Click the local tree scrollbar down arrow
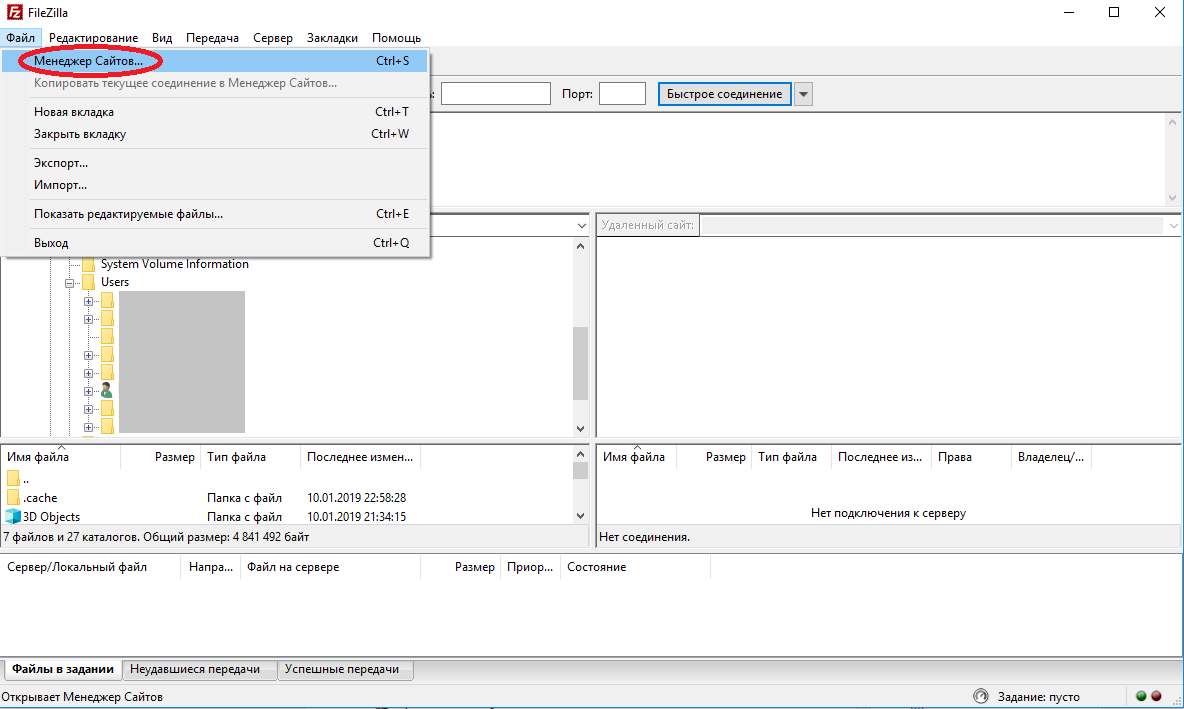 pos(580,428)
